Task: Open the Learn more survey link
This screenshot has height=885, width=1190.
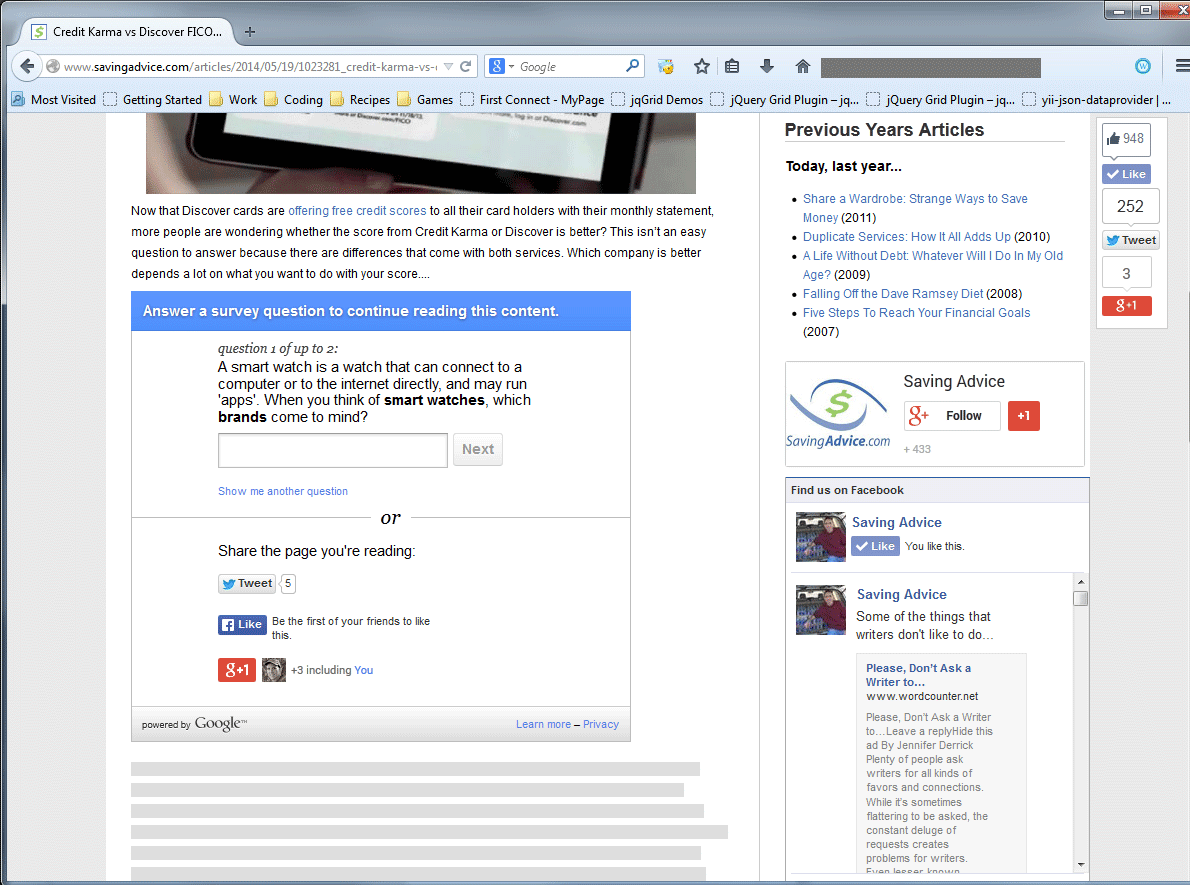Action: coord(543,724)
